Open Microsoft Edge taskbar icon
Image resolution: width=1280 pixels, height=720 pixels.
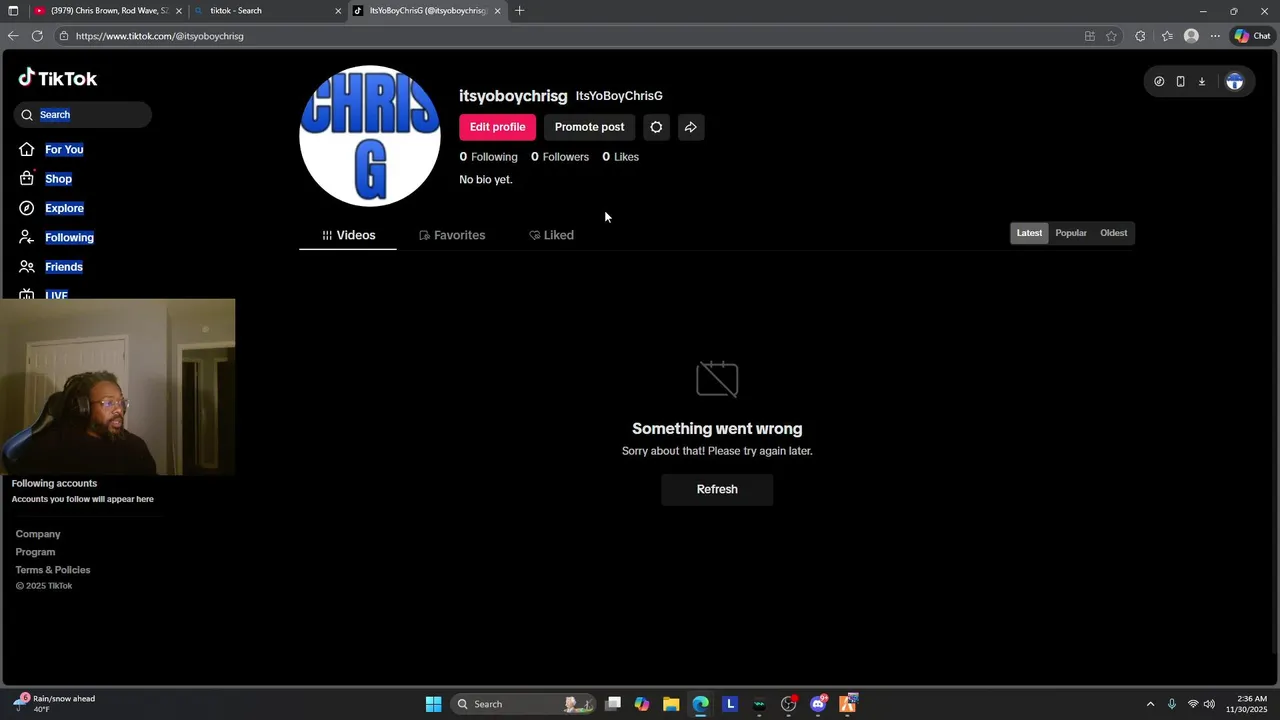click(x=700, y=704)
